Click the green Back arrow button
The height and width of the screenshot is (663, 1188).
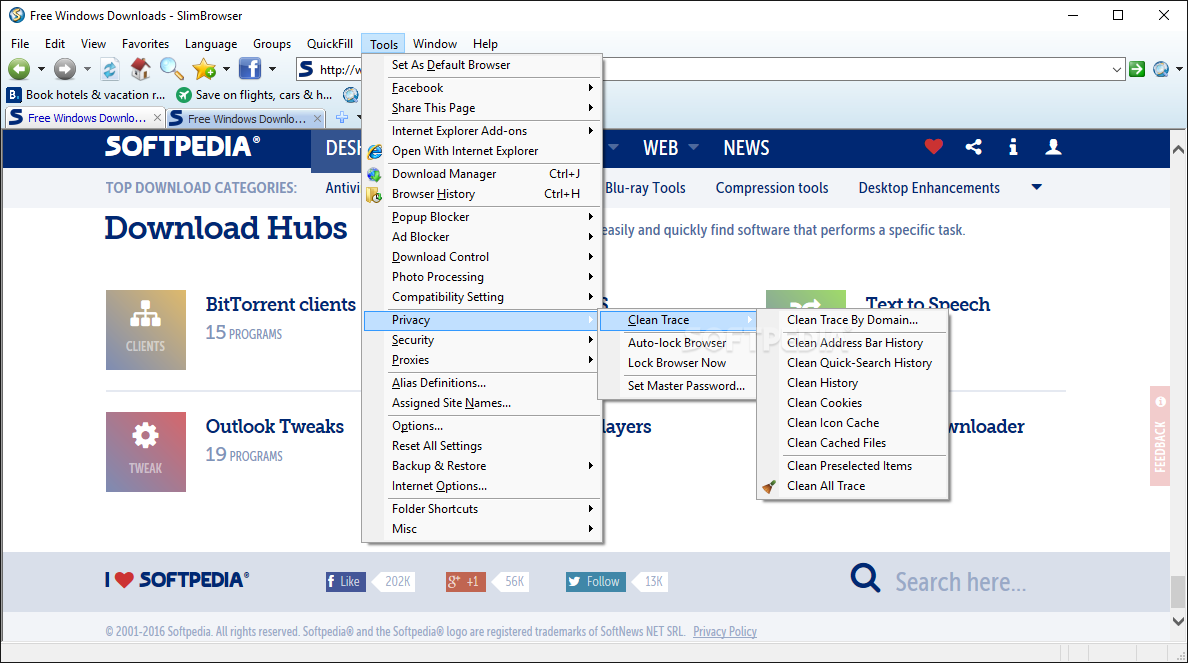coord(19,69)
